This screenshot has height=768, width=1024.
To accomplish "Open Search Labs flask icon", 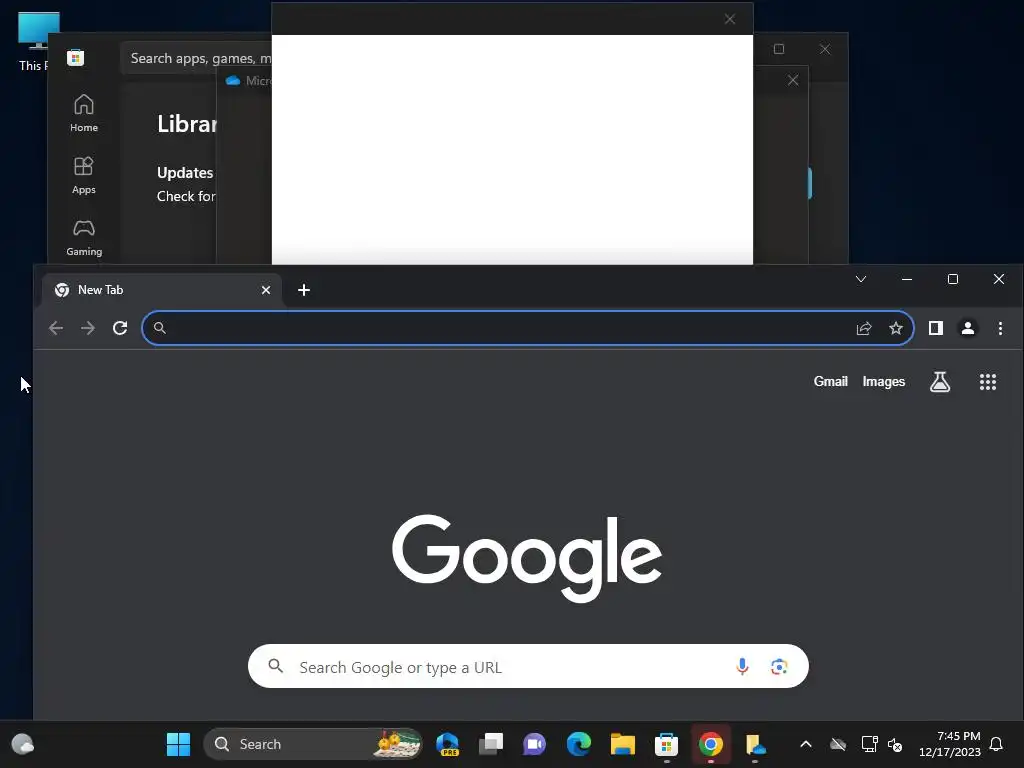I will click(x=940, y=382).
